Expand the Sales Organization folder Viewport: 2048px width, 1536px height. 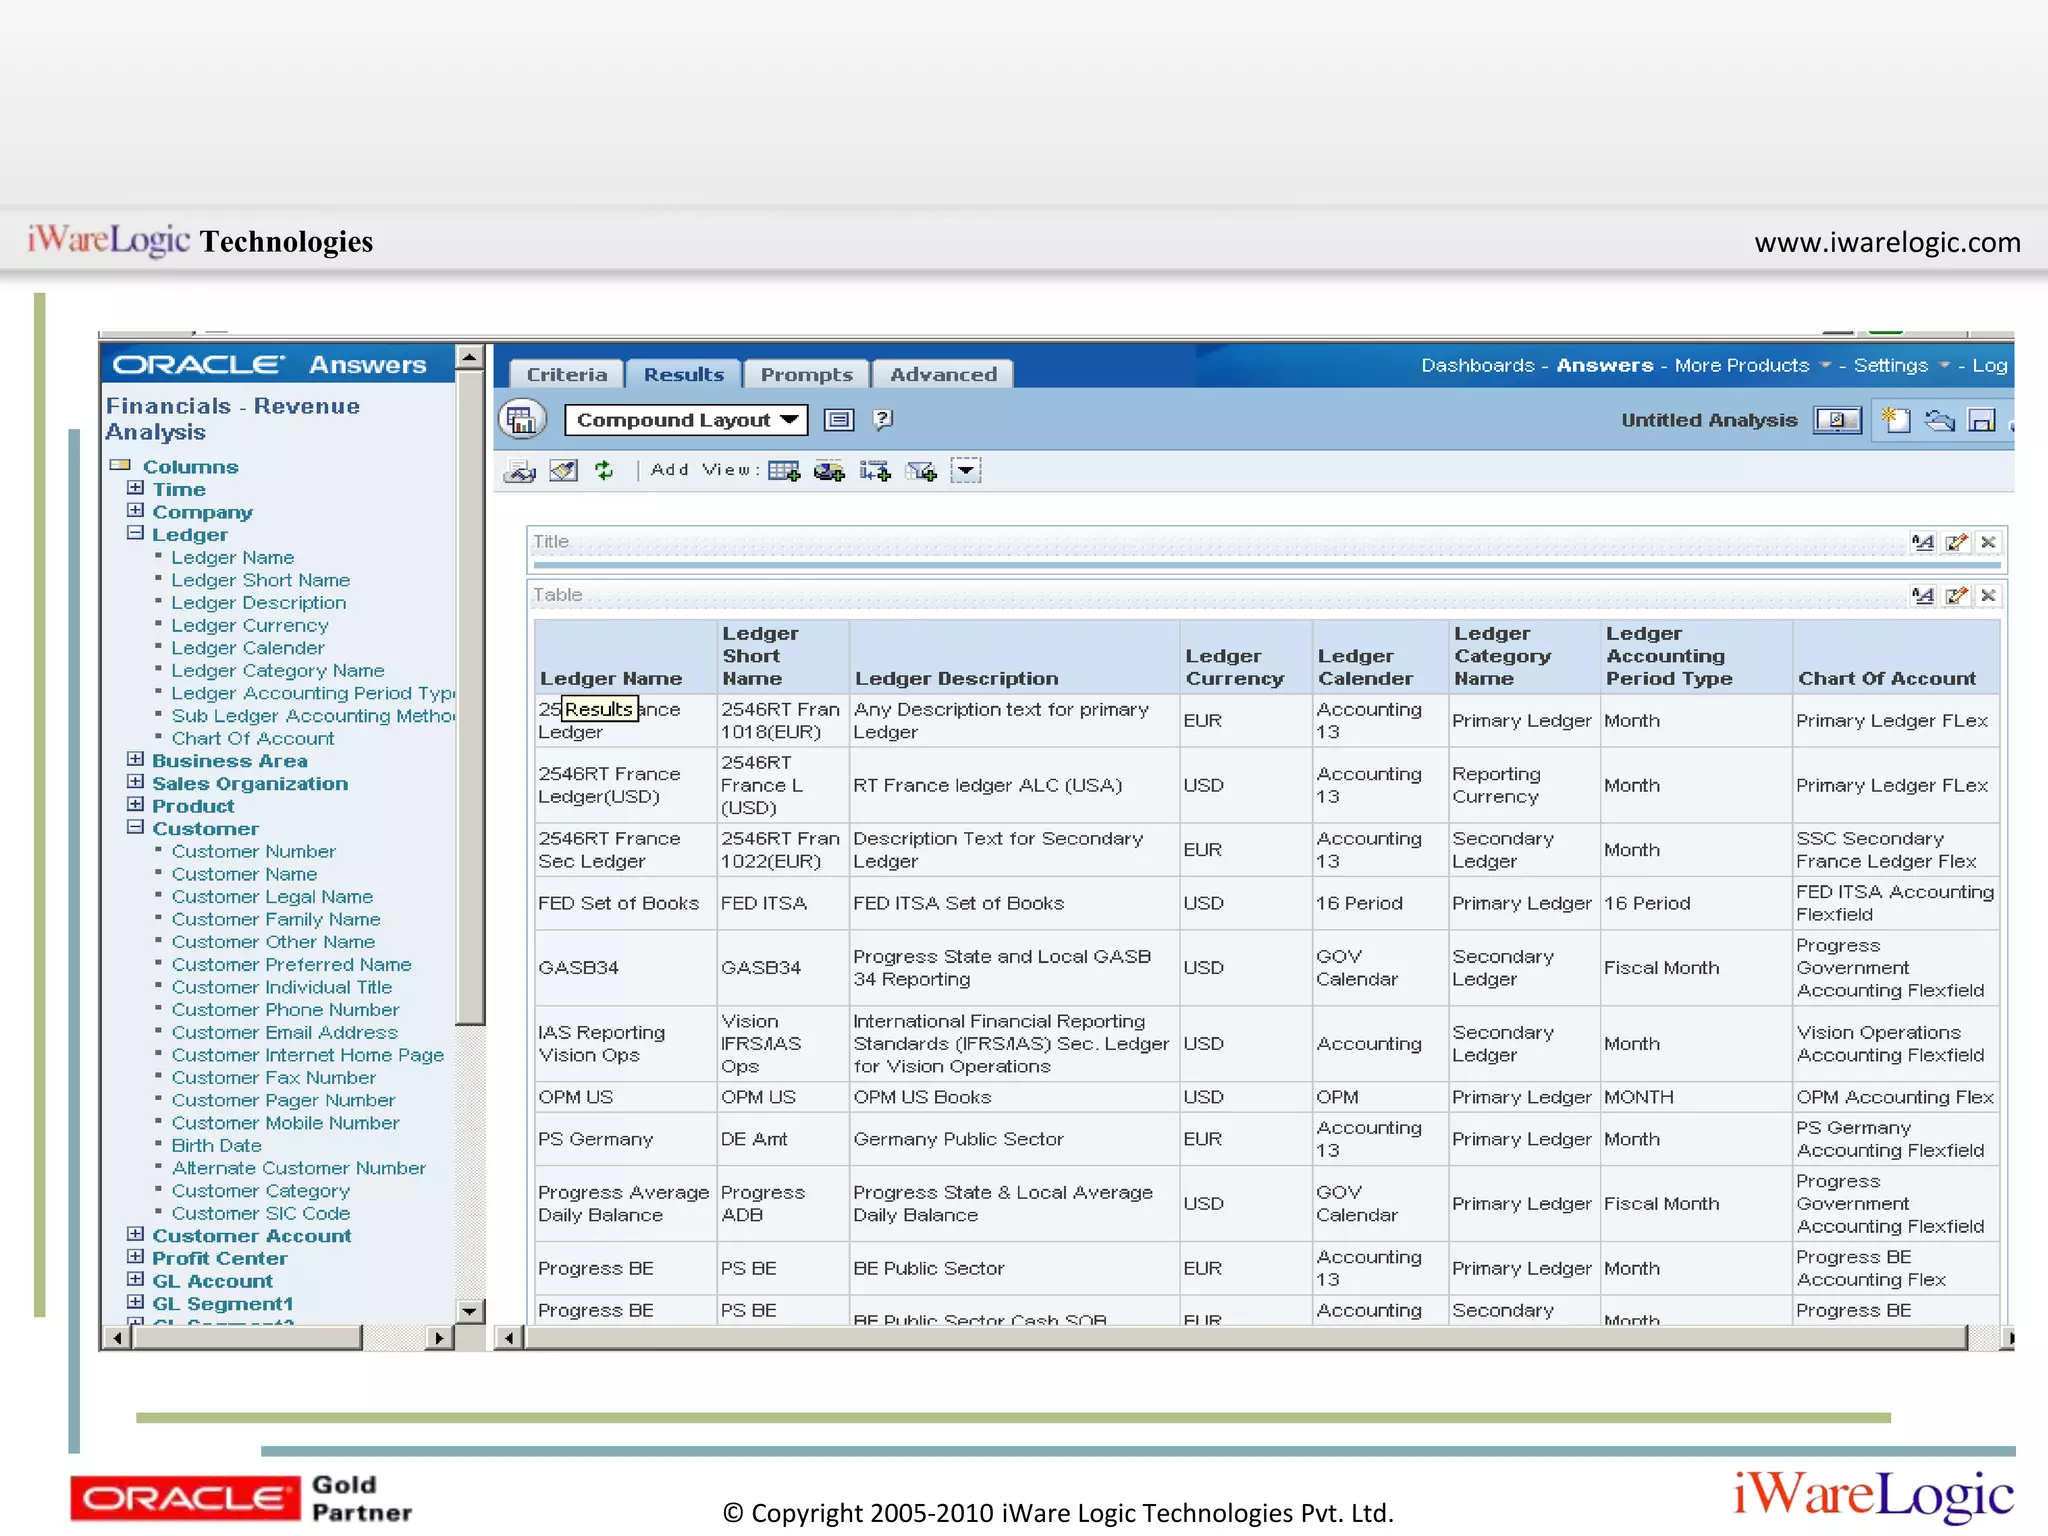136,782
